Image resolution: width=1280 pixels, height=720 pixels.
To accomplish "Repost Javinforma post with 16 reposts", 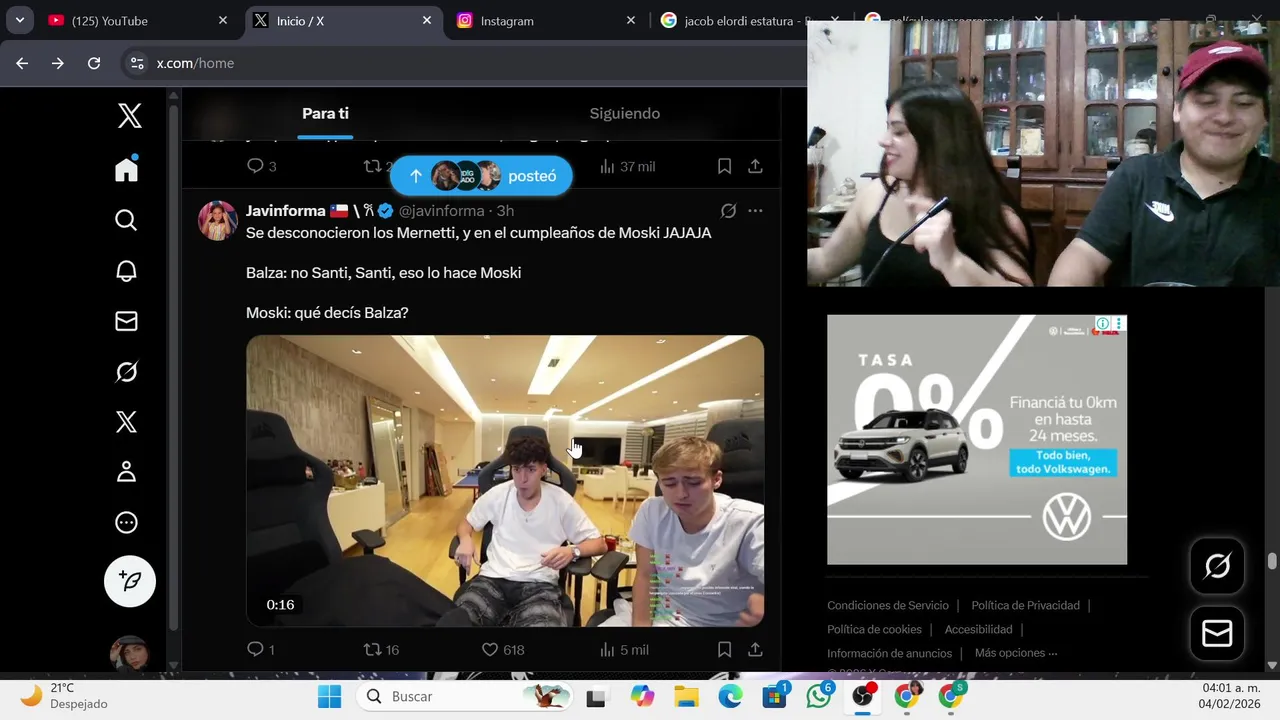I will pos(381,650).
